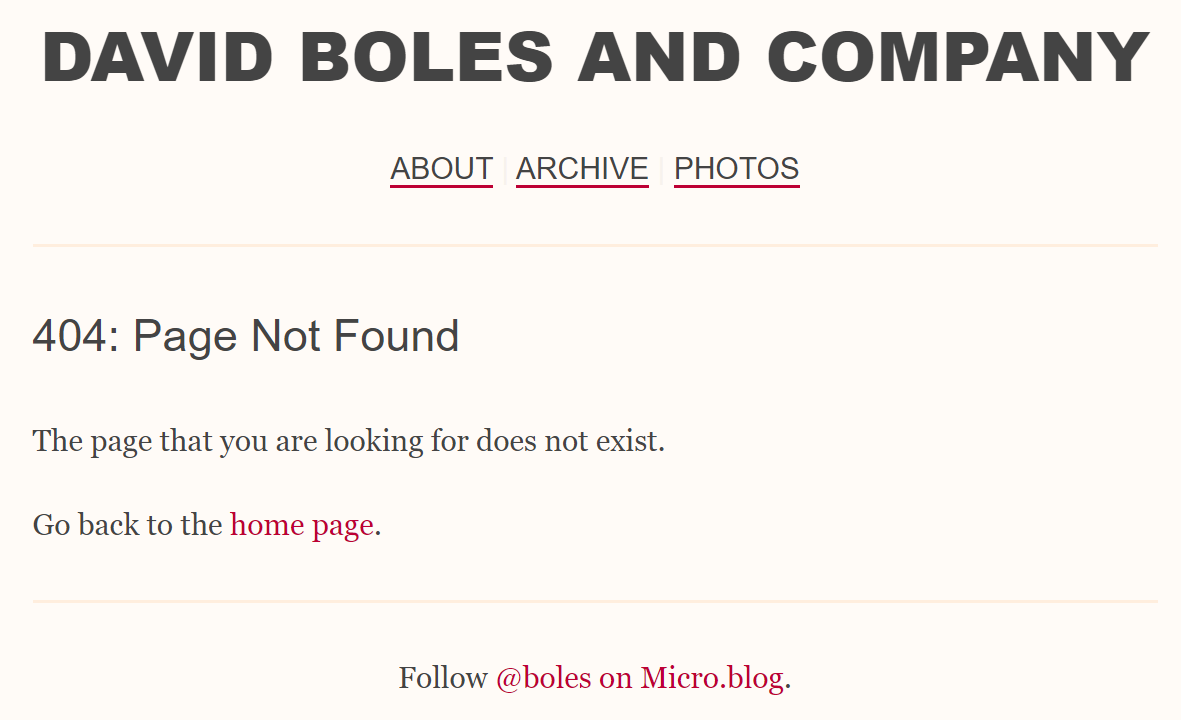Click the "Go back to the" text

[x=127, y=525]
